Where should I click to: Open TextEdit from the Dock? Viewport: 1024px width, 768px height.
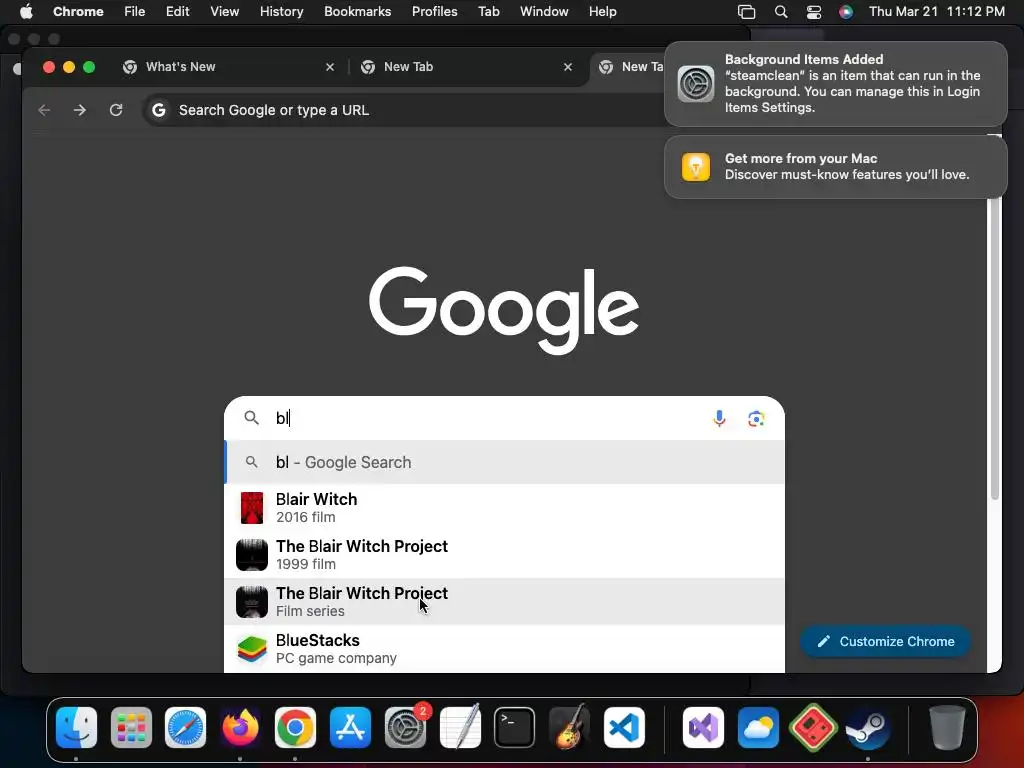460,728
